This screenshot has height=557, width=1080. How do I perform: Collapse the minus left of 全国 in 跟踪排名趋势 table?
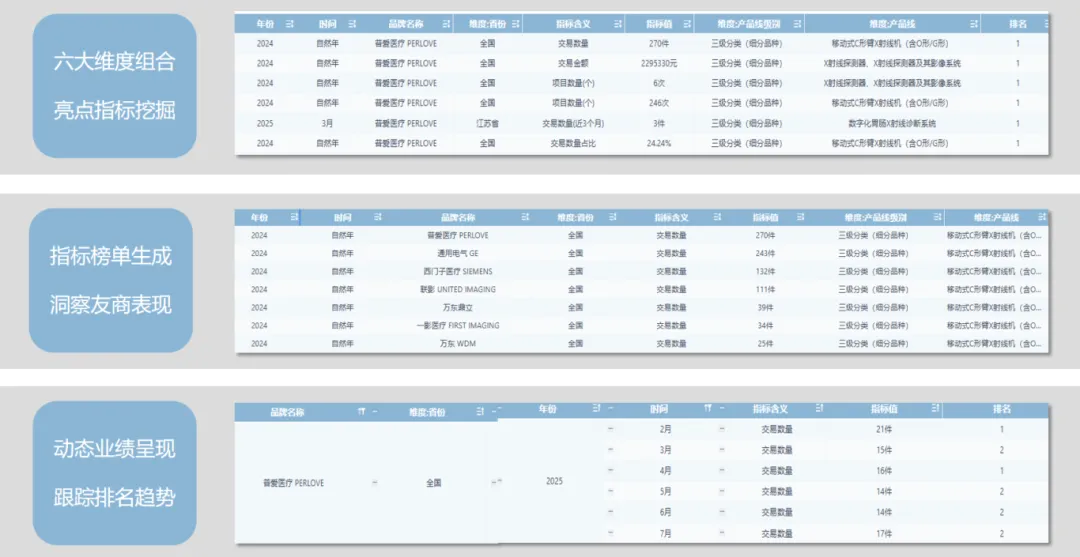click(375, 483)
